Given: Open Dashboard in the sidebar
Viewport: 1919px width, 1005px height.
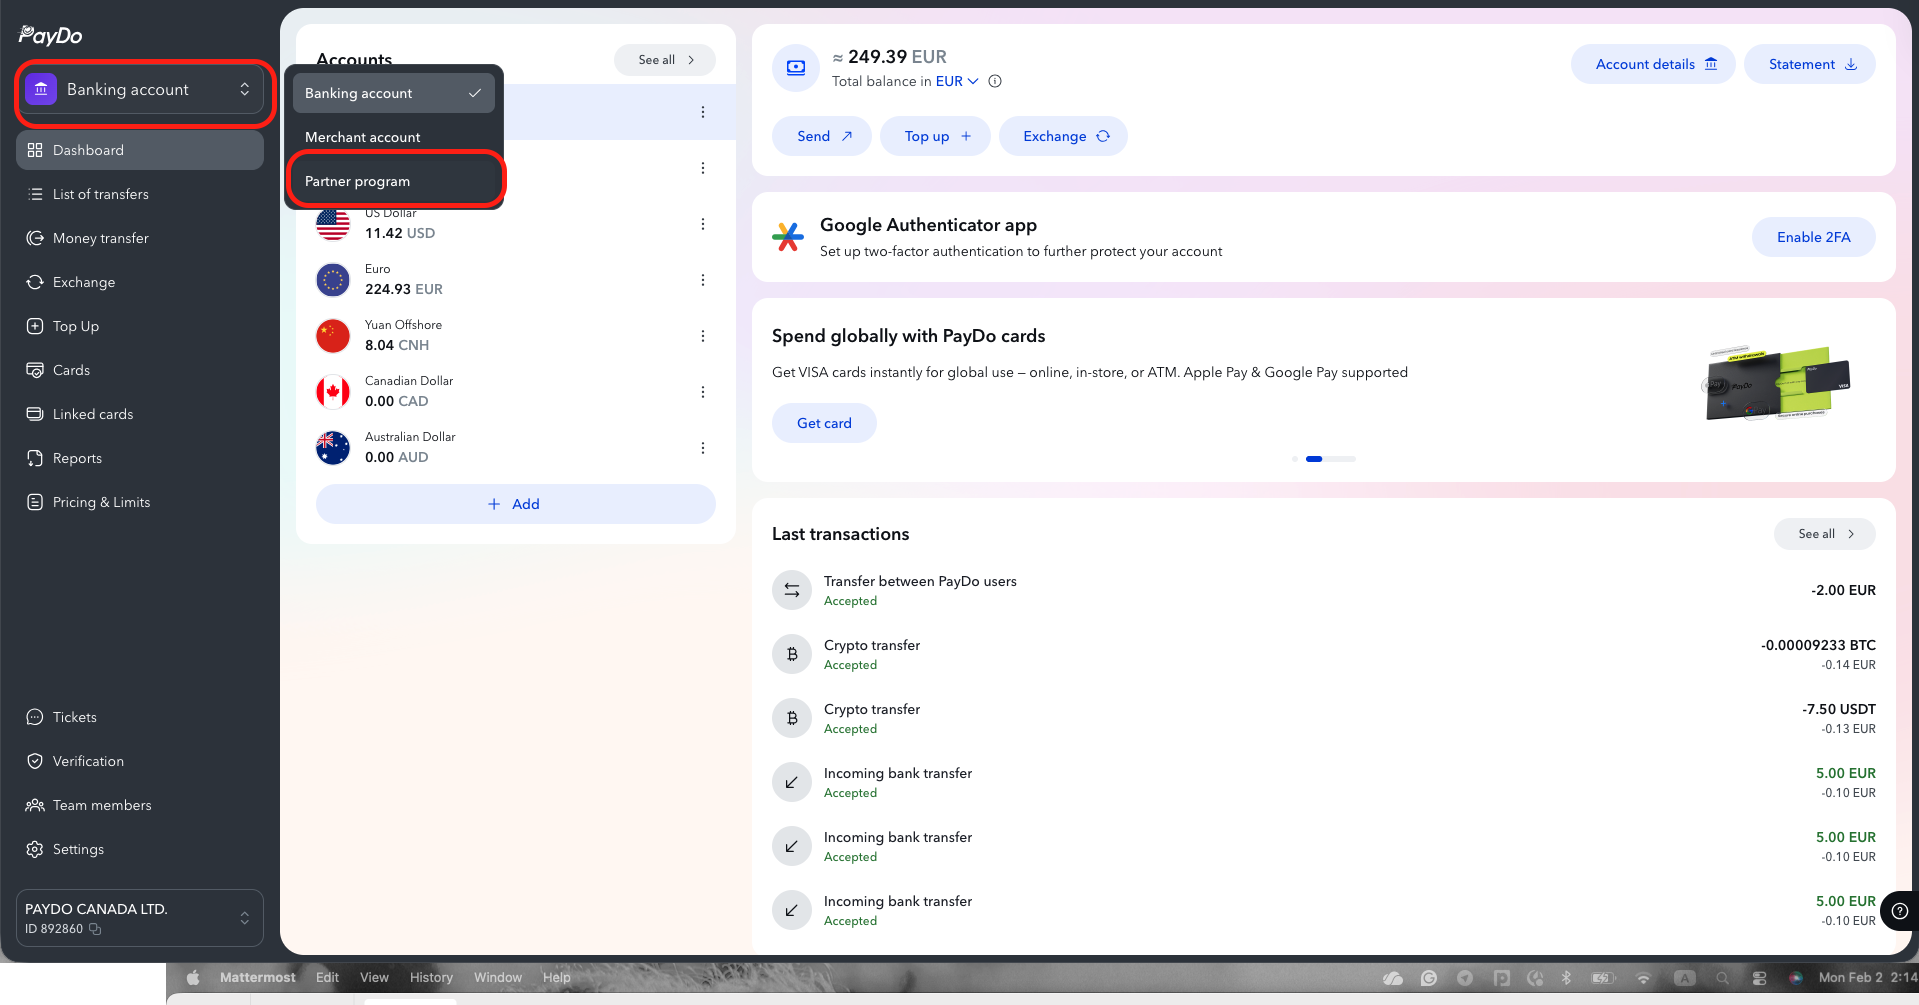Looking at the screenshot, I should (140, 150).
